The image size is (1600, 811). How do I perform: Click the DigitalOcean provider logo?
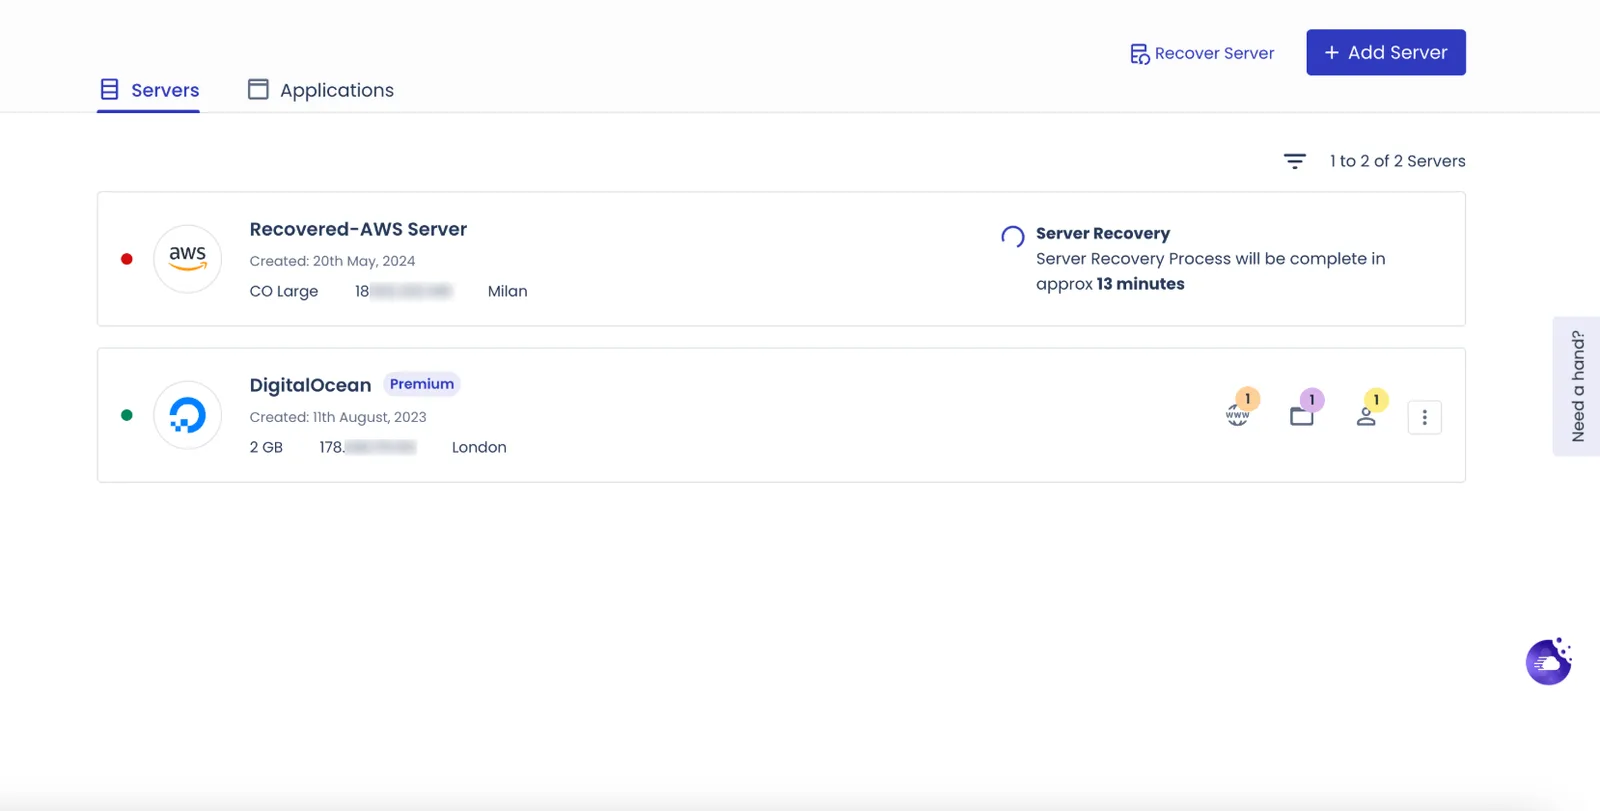click(187, 415)
